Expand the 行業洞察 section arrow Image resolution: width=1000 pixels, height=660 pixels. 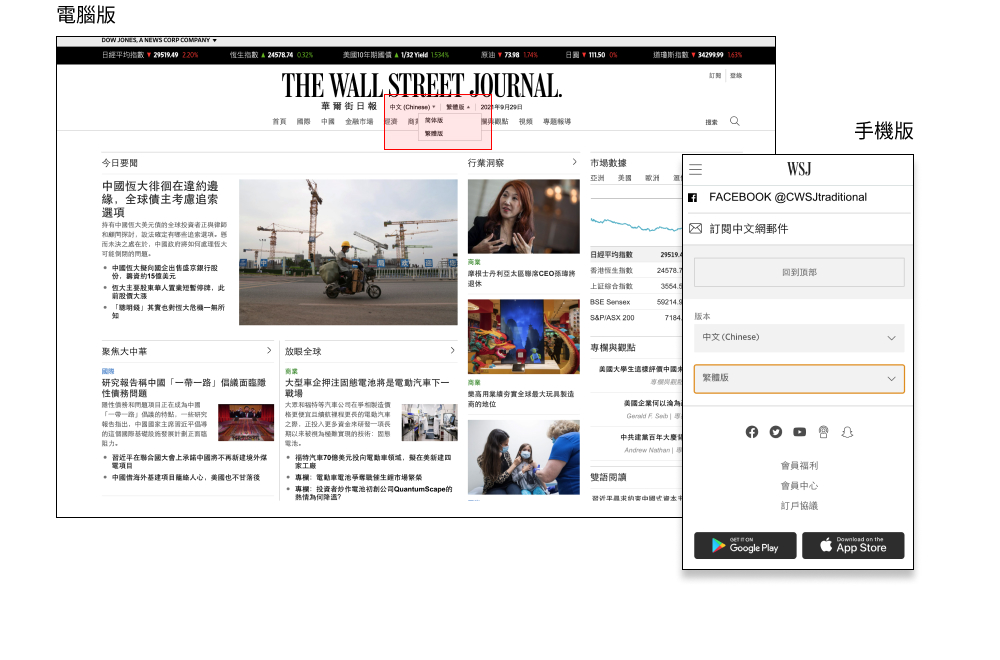tap(575, 162)
